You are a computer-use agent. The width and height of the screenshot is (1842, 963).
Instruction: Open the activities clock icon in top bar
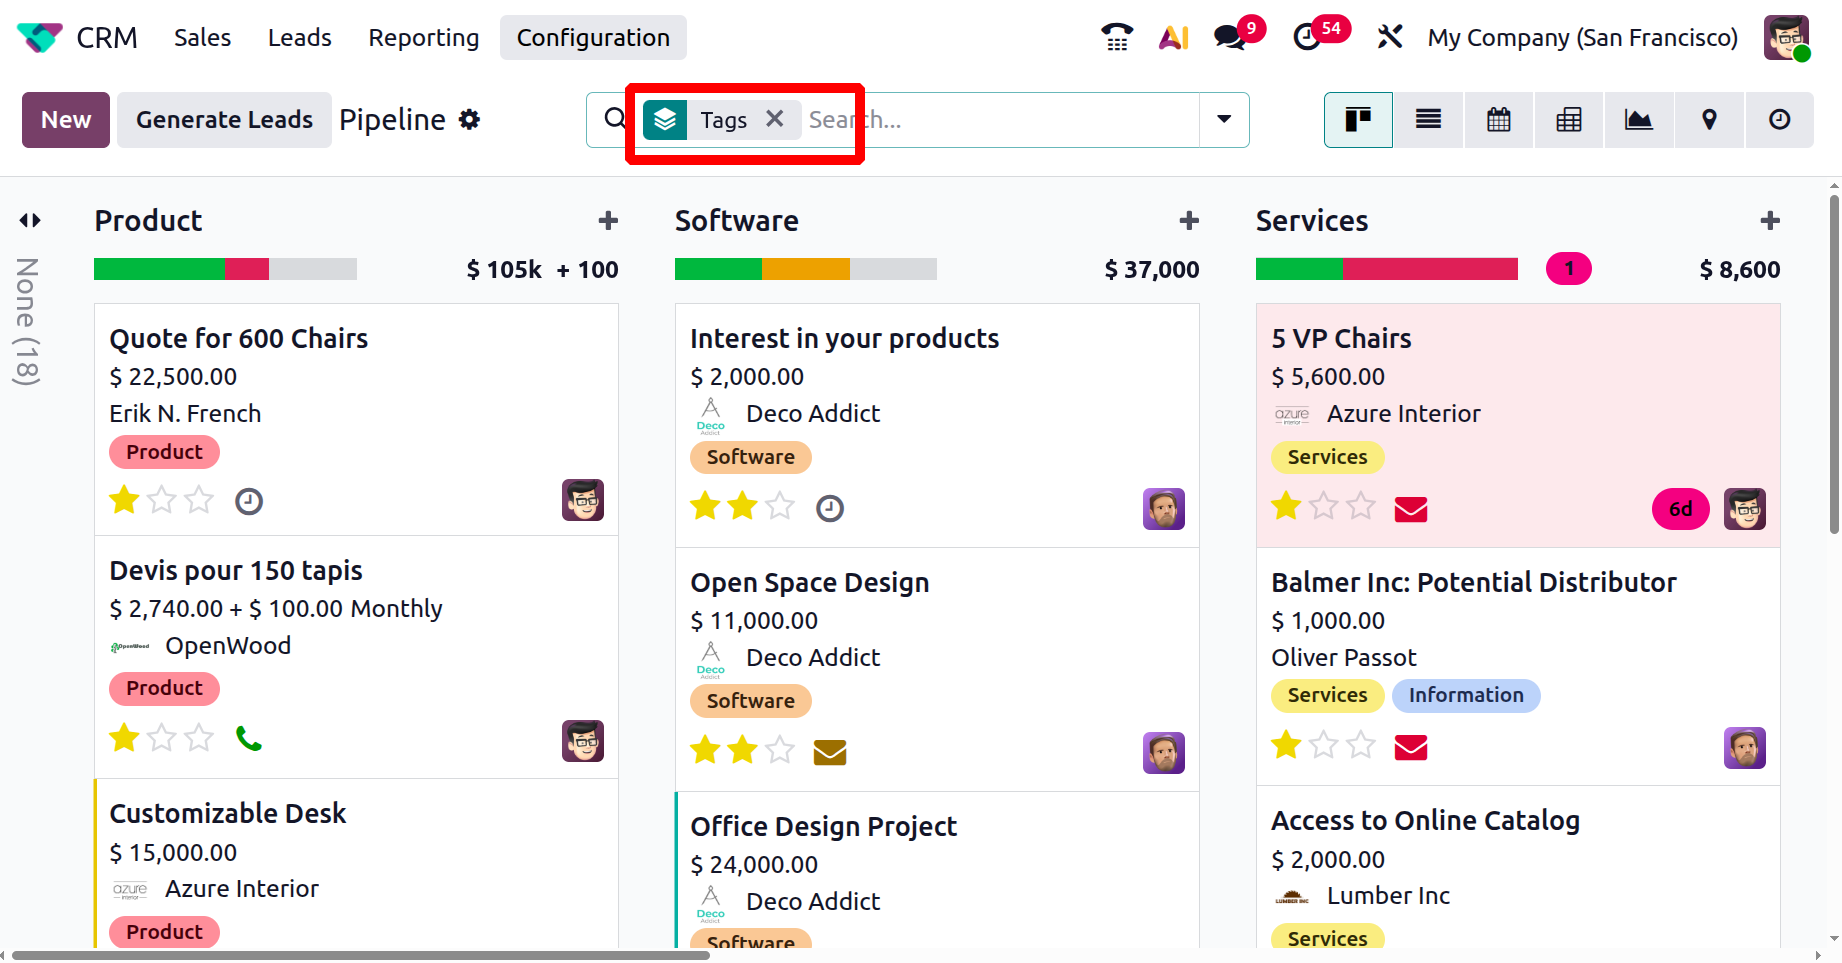1307,37
